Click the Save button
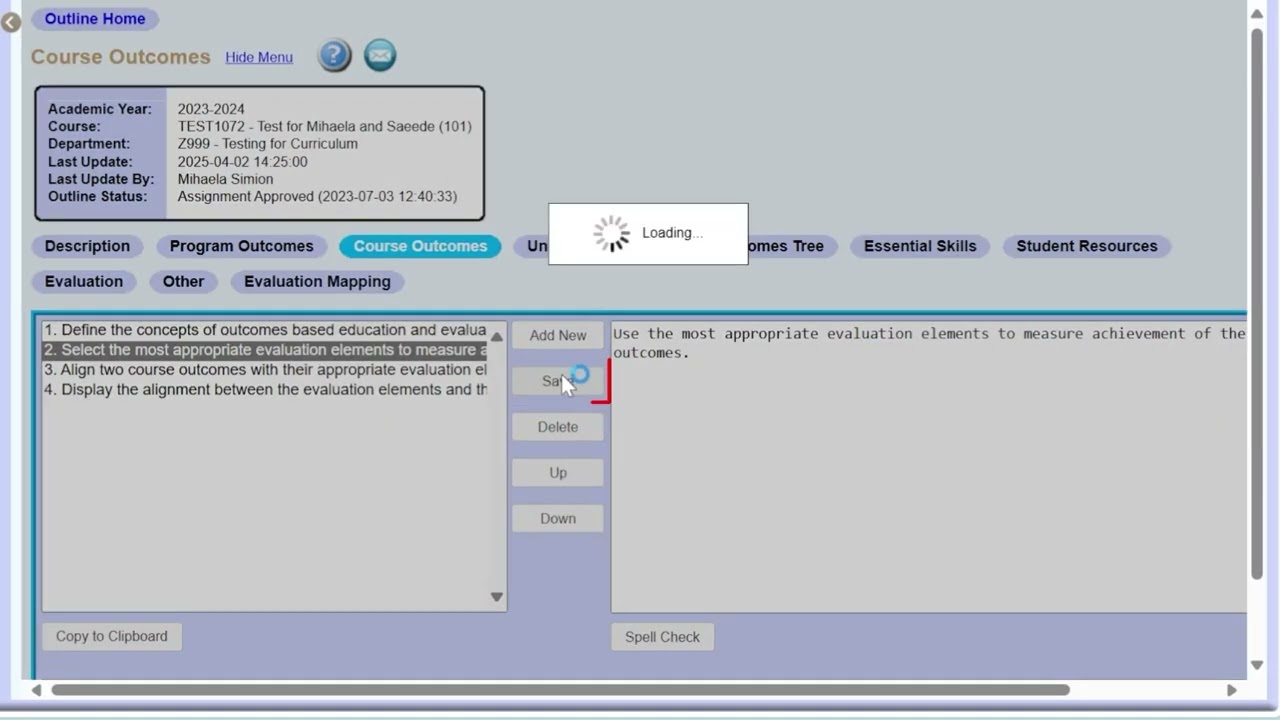The width and height of the screenshot is (1280, 720). (558, 381)
